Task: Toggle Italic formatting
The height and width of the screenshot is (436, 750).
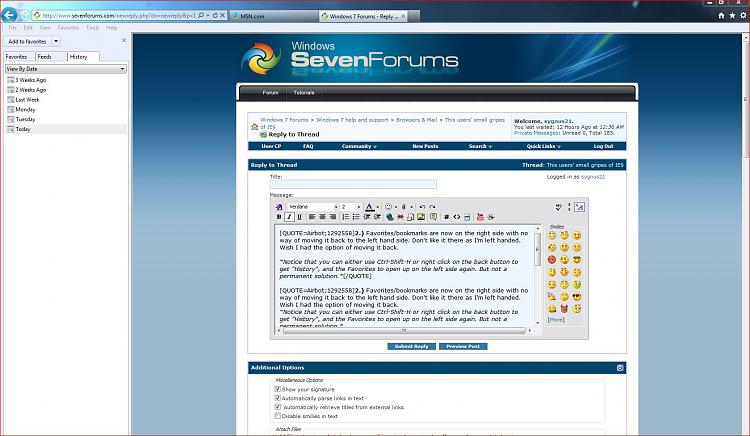Action: tap(289, 217)
